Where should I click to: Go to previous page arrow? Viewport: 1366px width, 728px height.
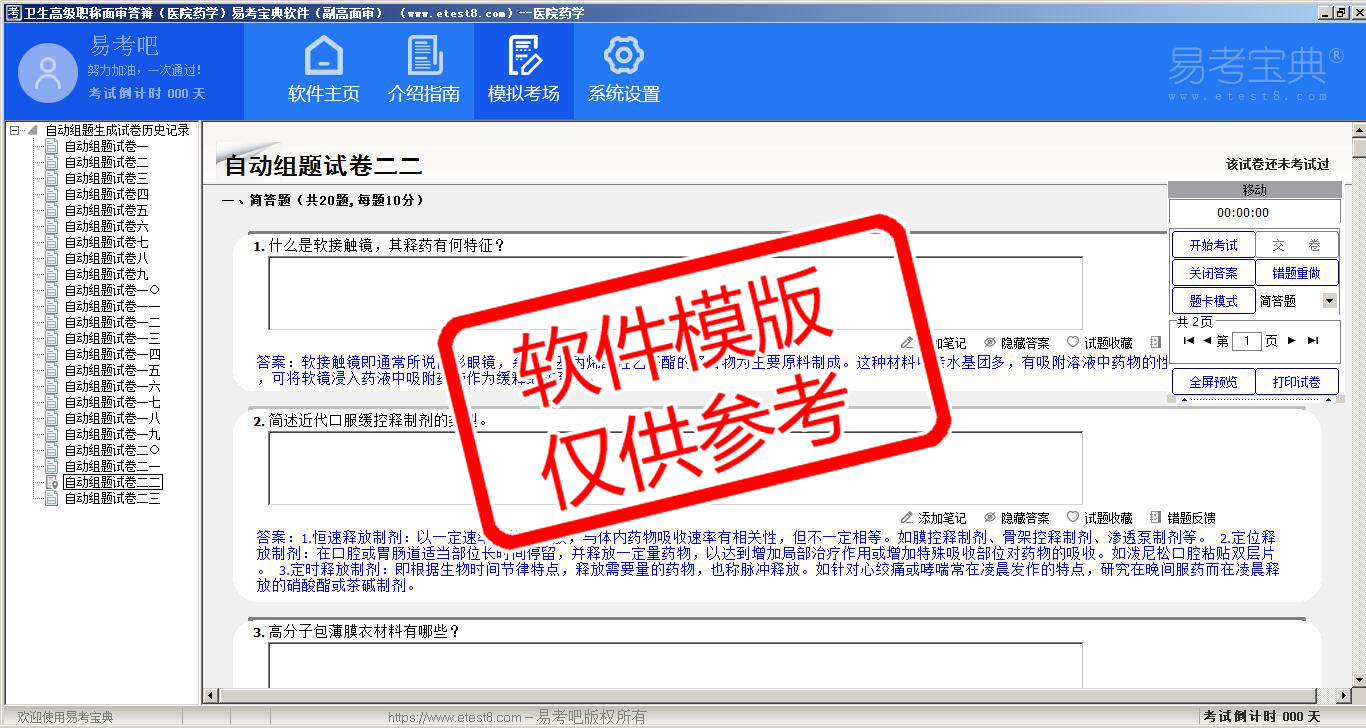(x=1206, y=341)
